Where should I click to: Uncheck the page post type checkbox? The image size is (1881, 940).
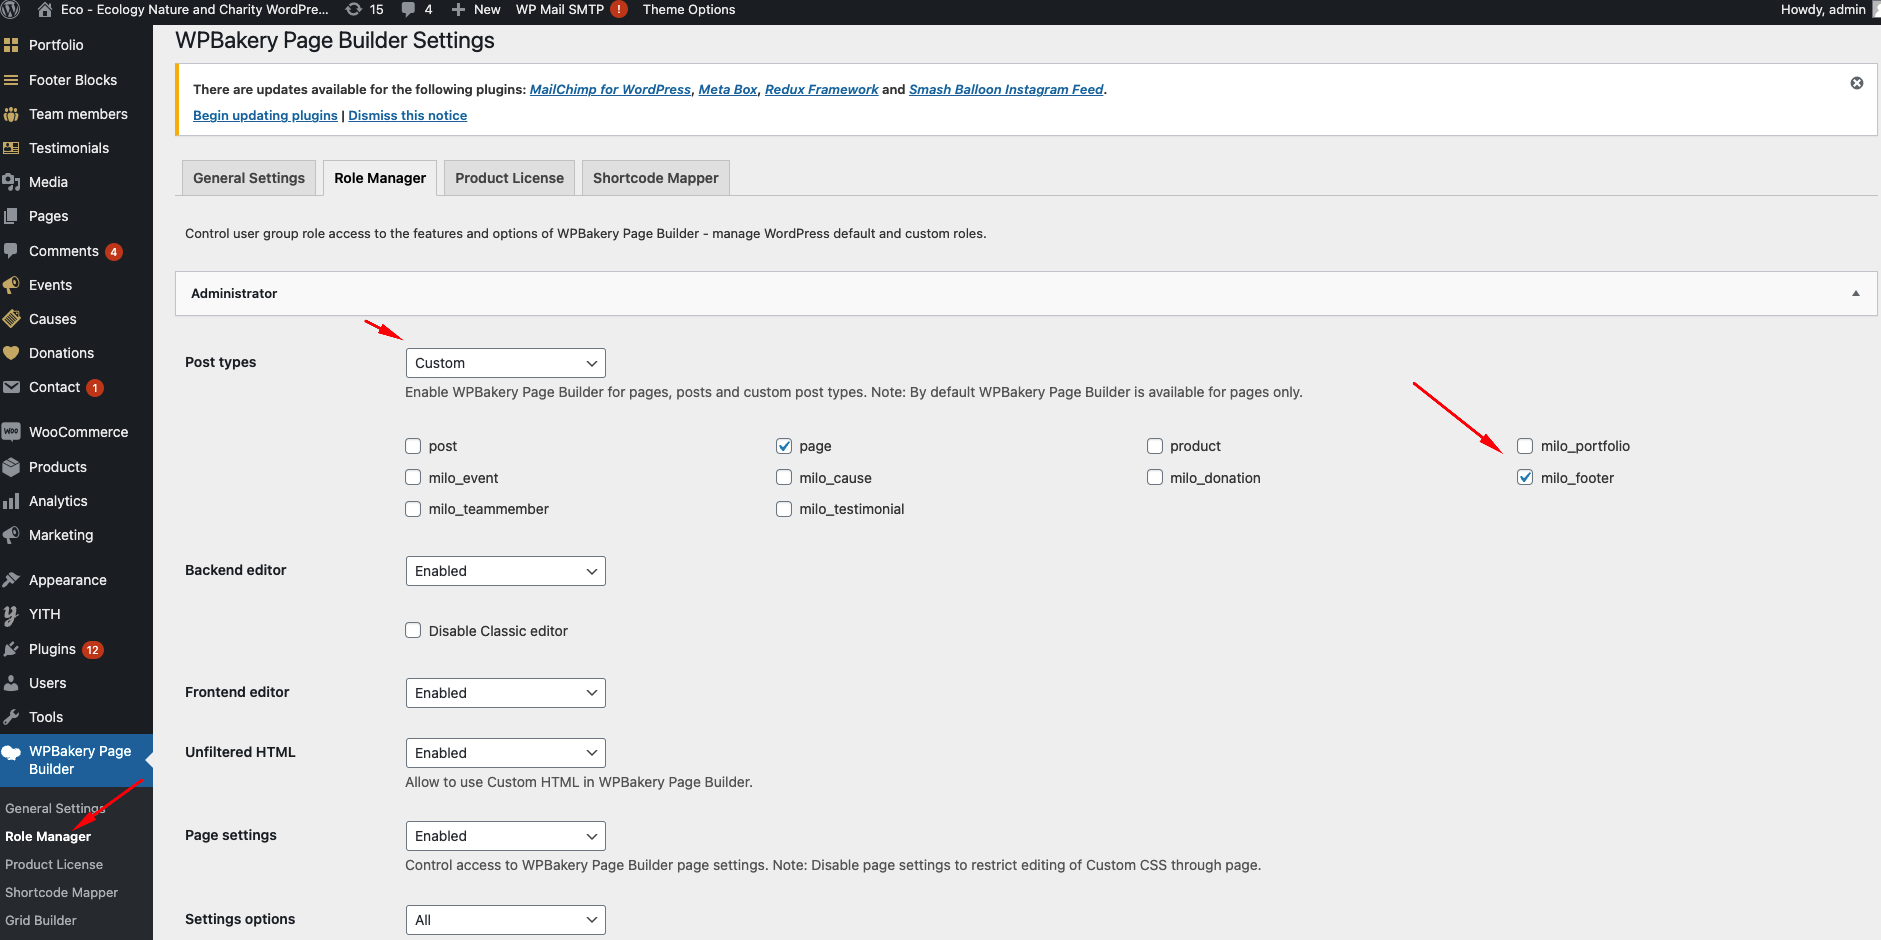784,446
